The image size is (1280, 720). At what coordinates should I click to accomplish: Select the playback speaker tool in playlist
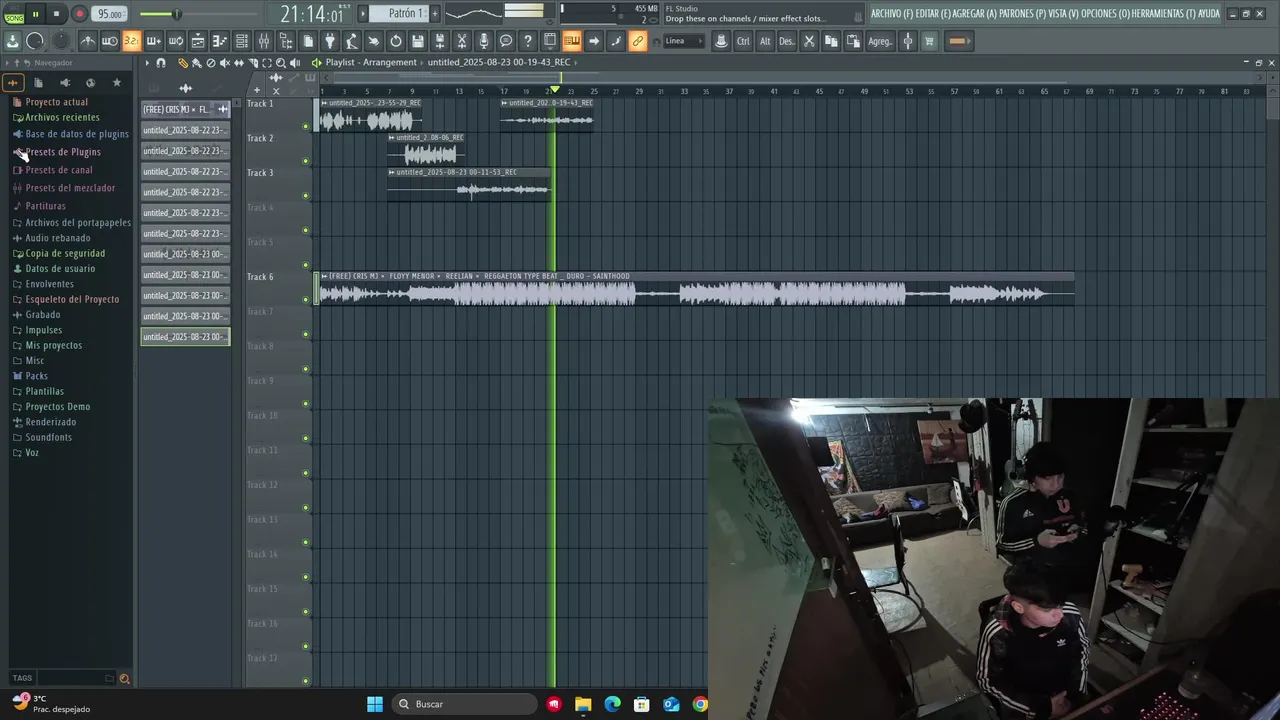click(x=295, y=62)
